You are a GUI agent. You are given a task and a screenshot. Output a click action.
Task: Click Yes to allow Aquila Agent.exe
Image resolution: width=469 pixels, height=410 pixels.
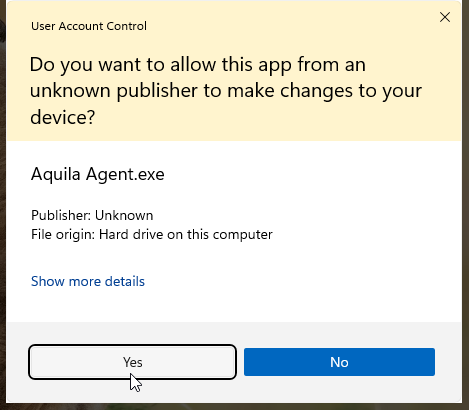pos(133,362)
